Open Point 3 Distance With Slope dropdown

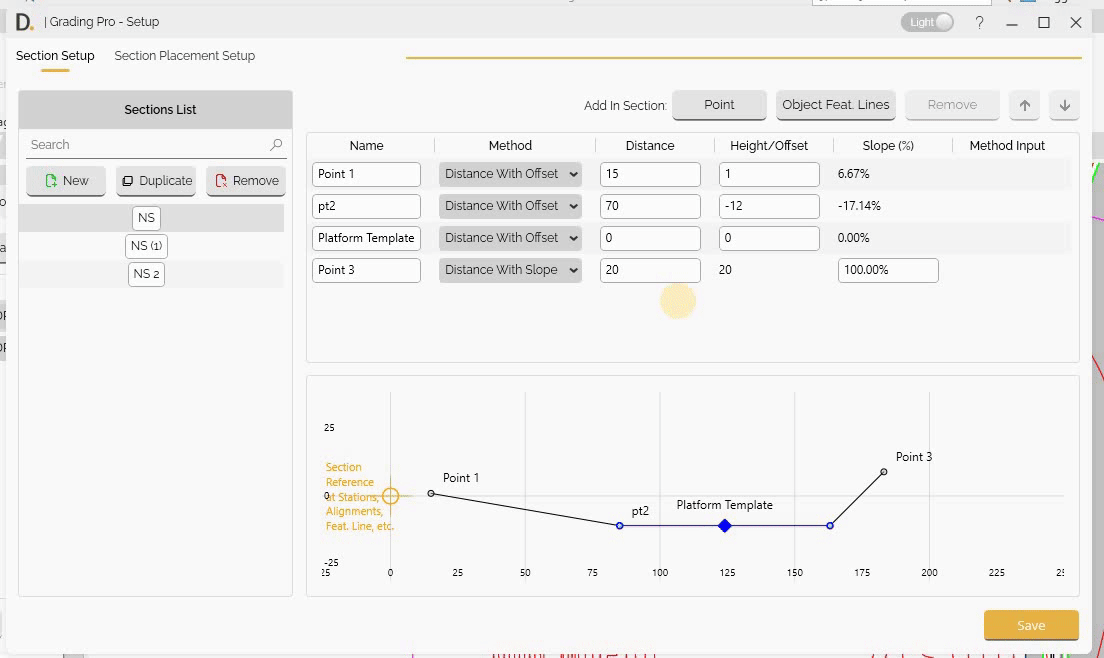click(x=510, y=270)
